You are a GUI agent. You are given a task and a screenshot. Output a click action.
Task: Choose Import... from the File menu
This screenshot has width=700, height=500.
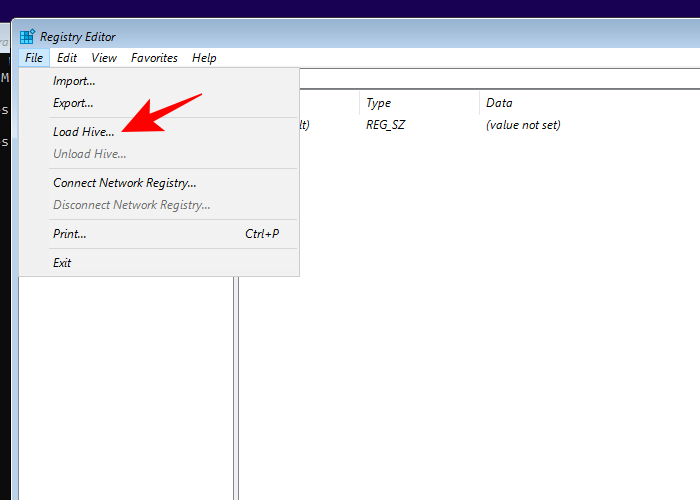pyautogui.click(x=74, y=81)
